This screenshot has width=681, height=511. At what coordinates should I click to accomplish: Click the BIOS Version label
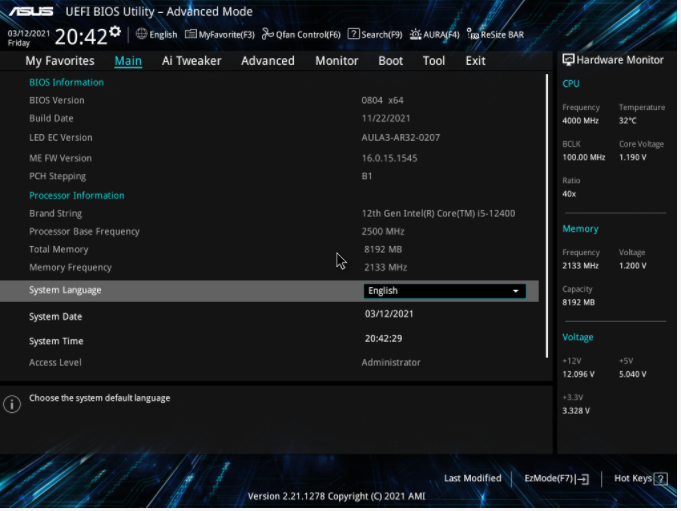pyautogui.click(x=57, y=100)
